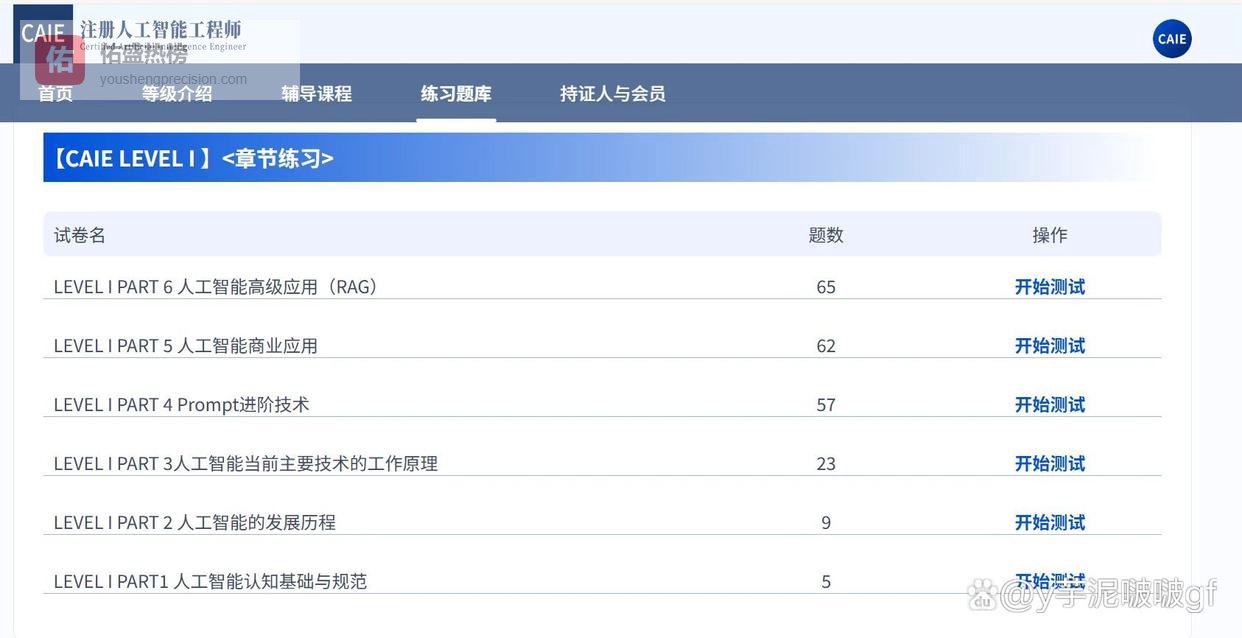The image size is (1242, 638).
Task: Start test for PART 6 RAG
Action: [1049, 287]
